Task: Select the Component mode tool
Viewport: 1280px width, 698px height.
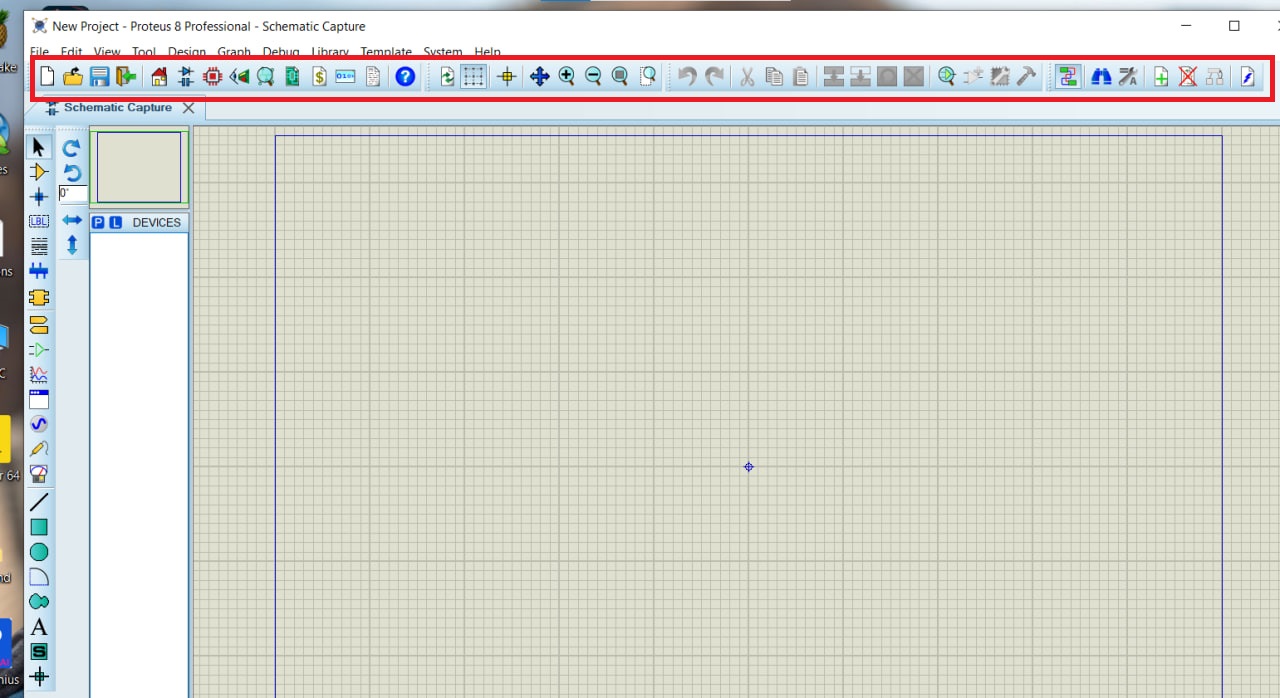Action: pyautogui.click(x=39, y=172)
